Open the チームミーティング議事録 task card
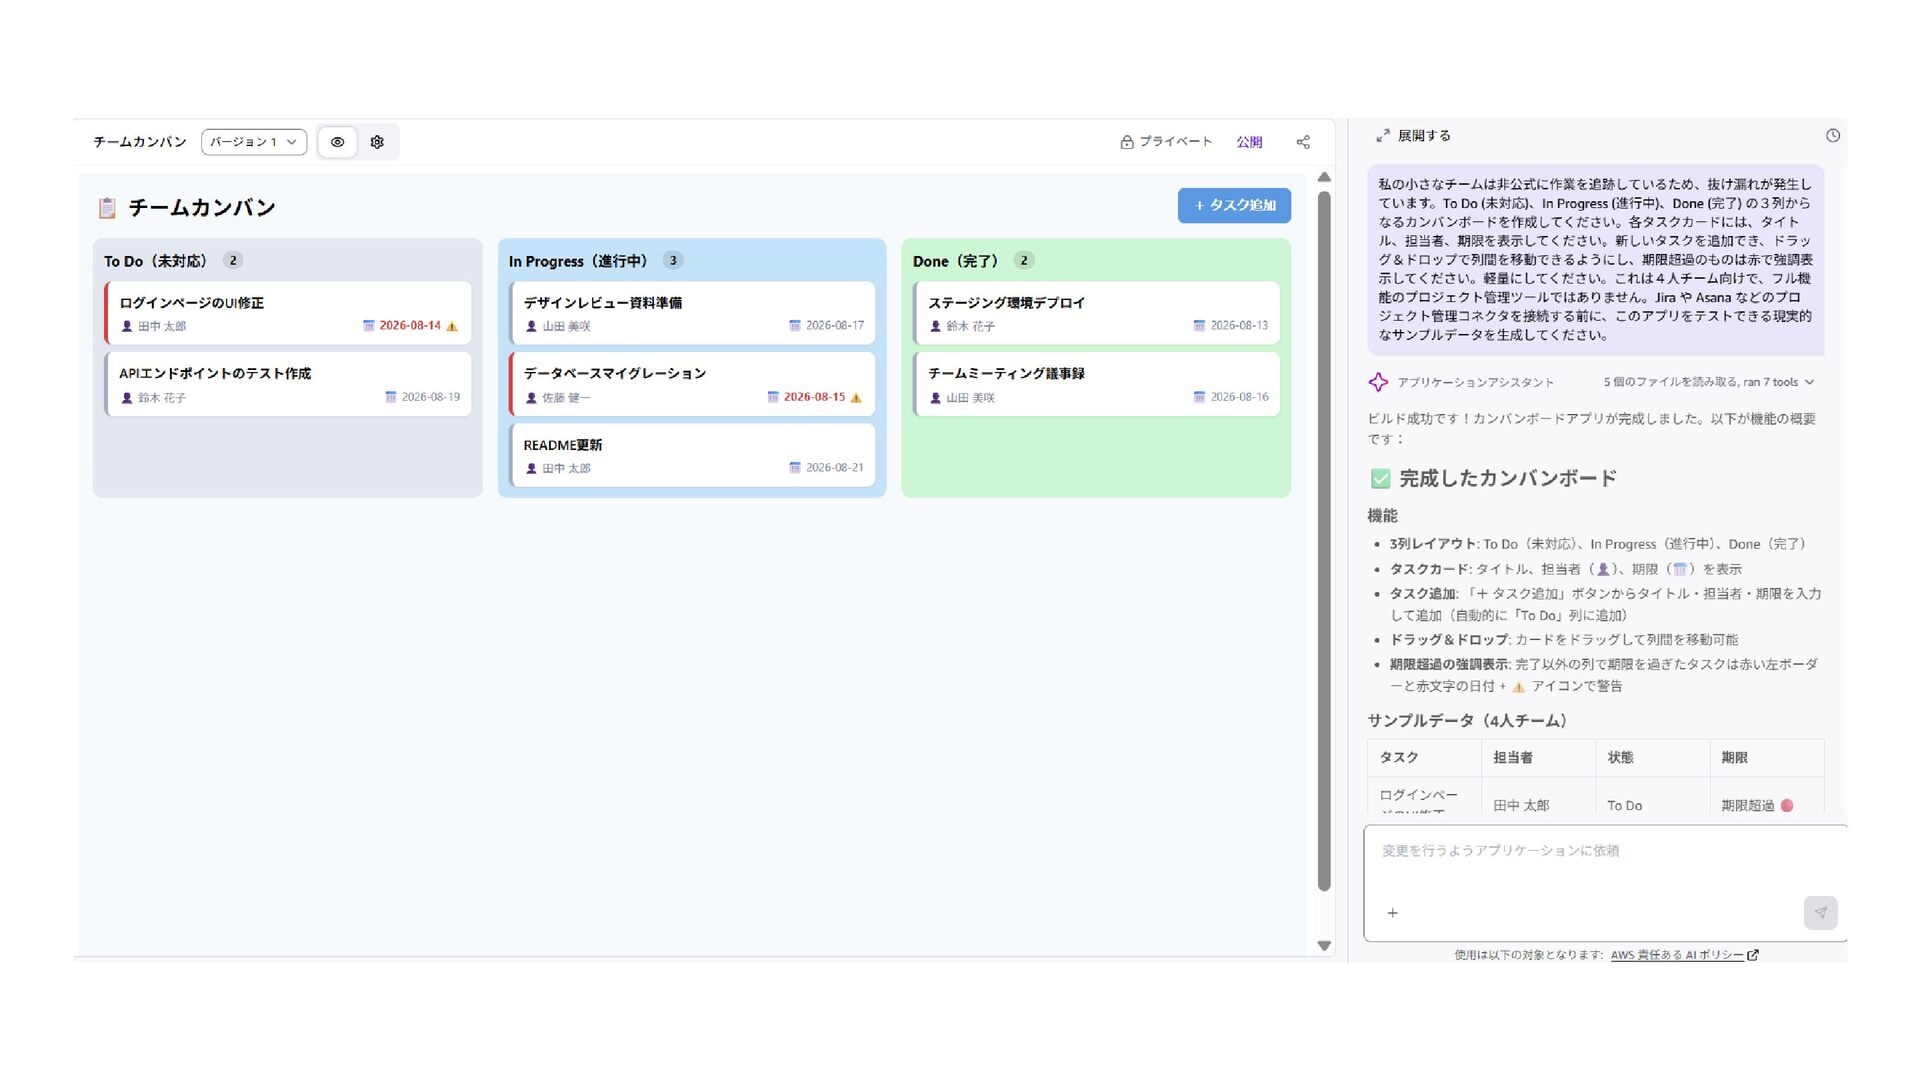Viewport: 1920px width, 1080px height. pyautogui.click(x=1097, y=384)
